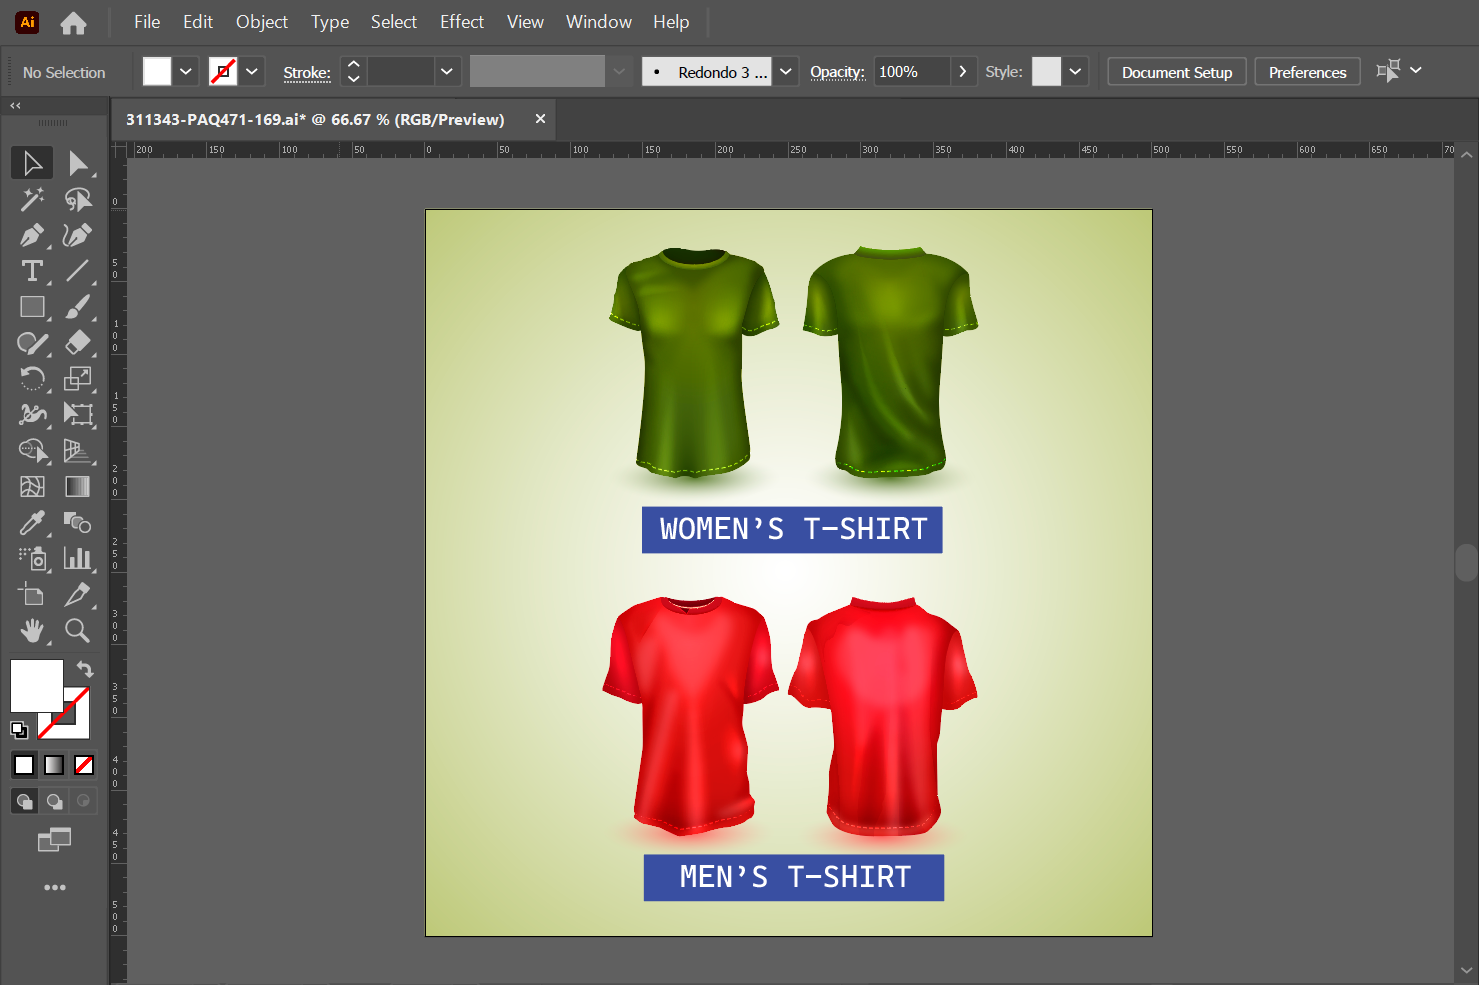Open the File menu
This screenshot has width=1479, height=985.
click(147, 22)
